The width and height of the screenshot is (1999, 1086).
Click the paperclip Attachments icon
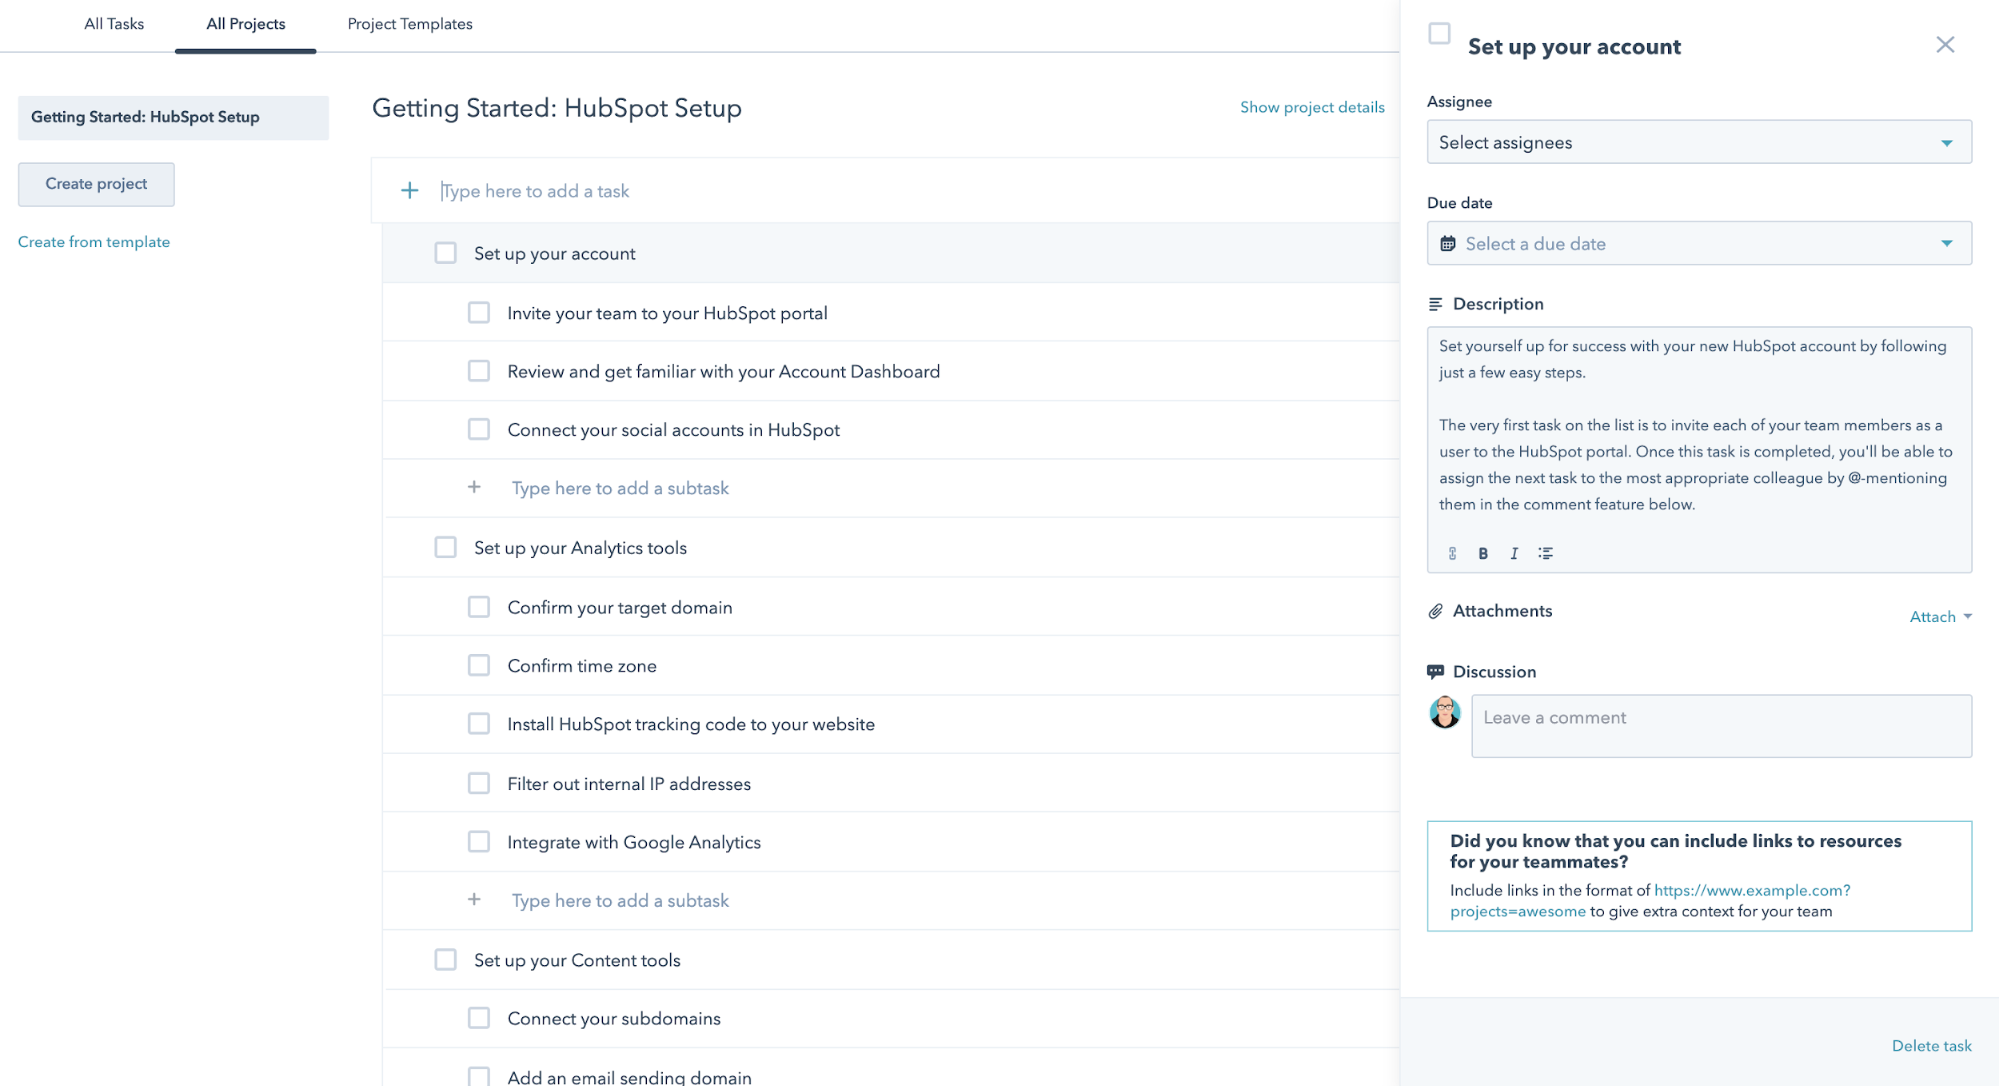1435,611
